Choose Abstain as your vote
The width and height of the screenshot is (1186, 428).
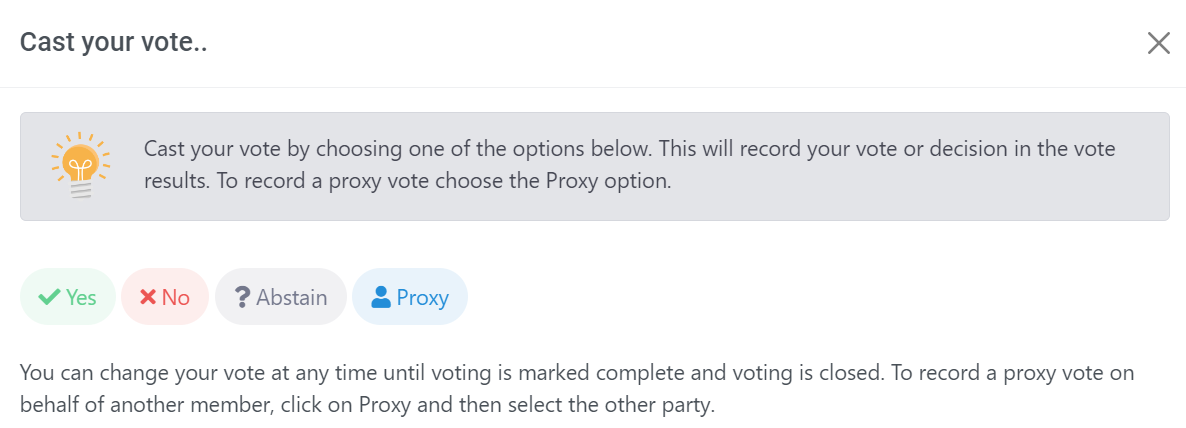(281, 297)
